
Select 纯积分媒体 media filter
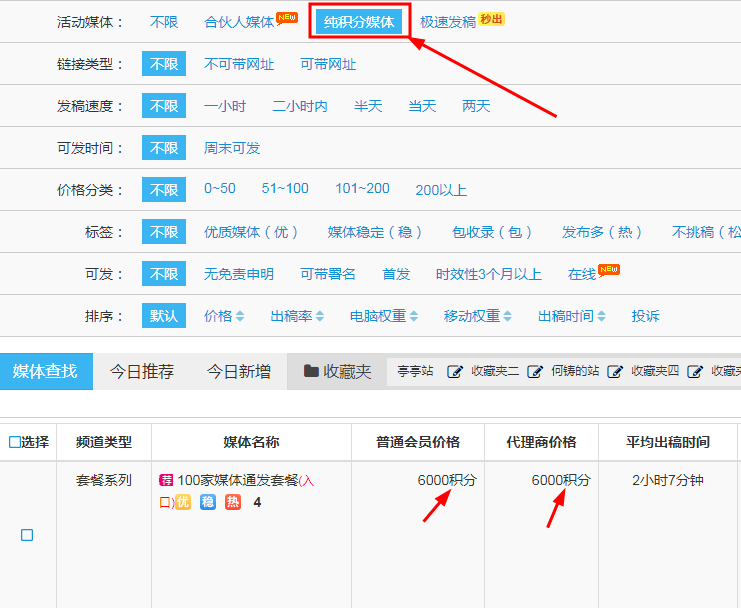(359, 22)
